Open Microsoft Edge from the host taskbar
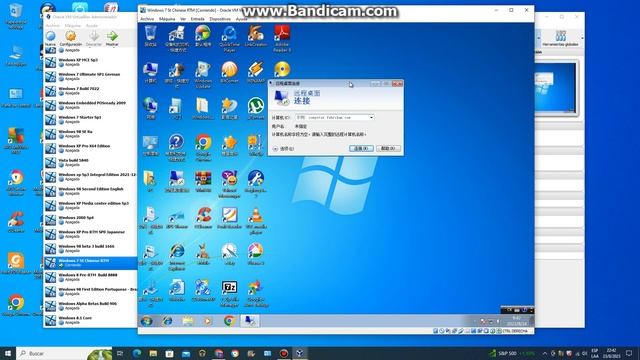This screenshot has width=640, height=360. point(136,353)
